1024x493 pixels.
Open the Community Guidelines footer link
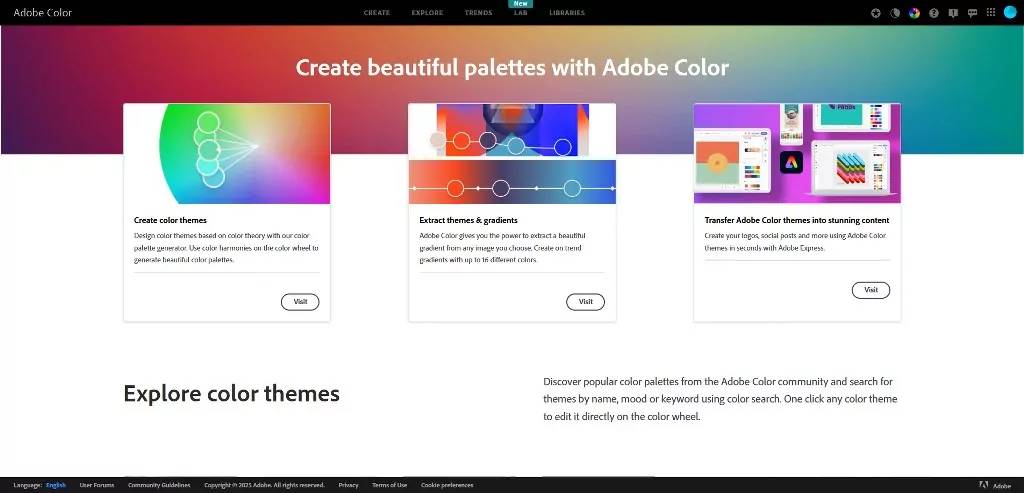coord(159,485)
